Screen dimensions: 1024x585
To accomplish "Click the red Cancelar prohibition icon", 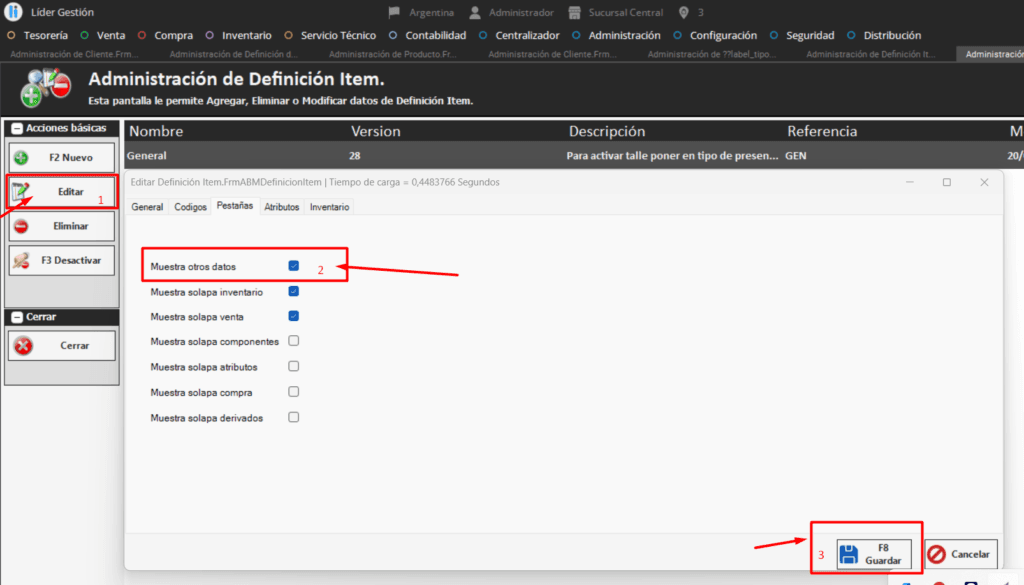I will [x=937, y=554].
